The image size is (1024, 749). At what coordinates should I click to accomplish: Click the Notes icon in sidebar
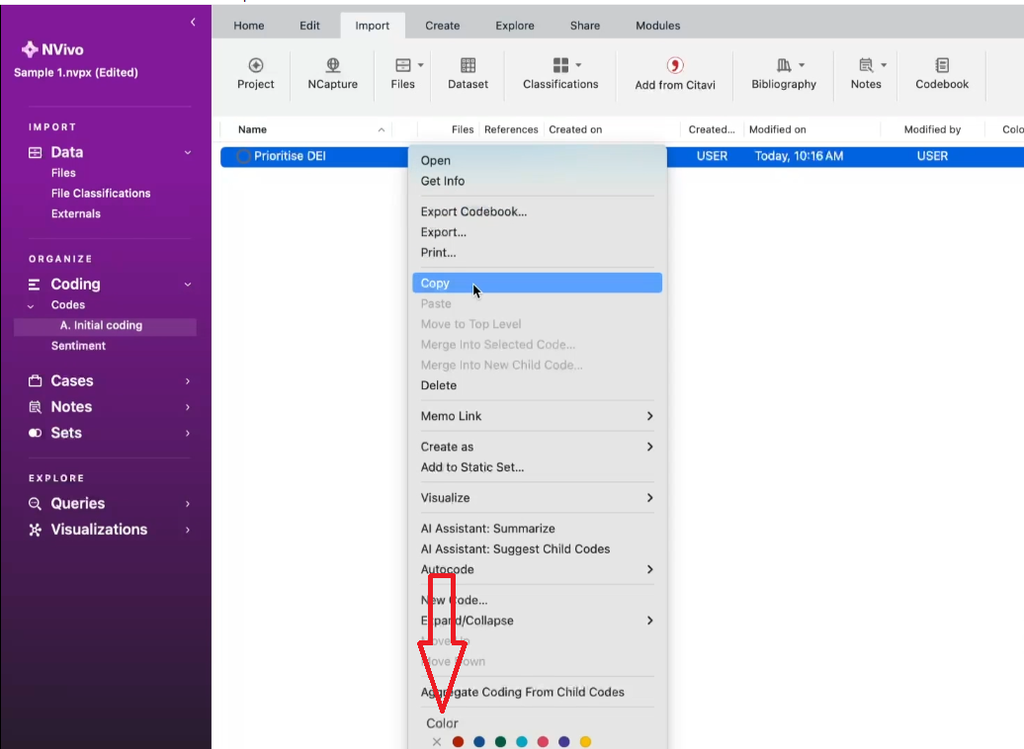[x=35, y=407]
